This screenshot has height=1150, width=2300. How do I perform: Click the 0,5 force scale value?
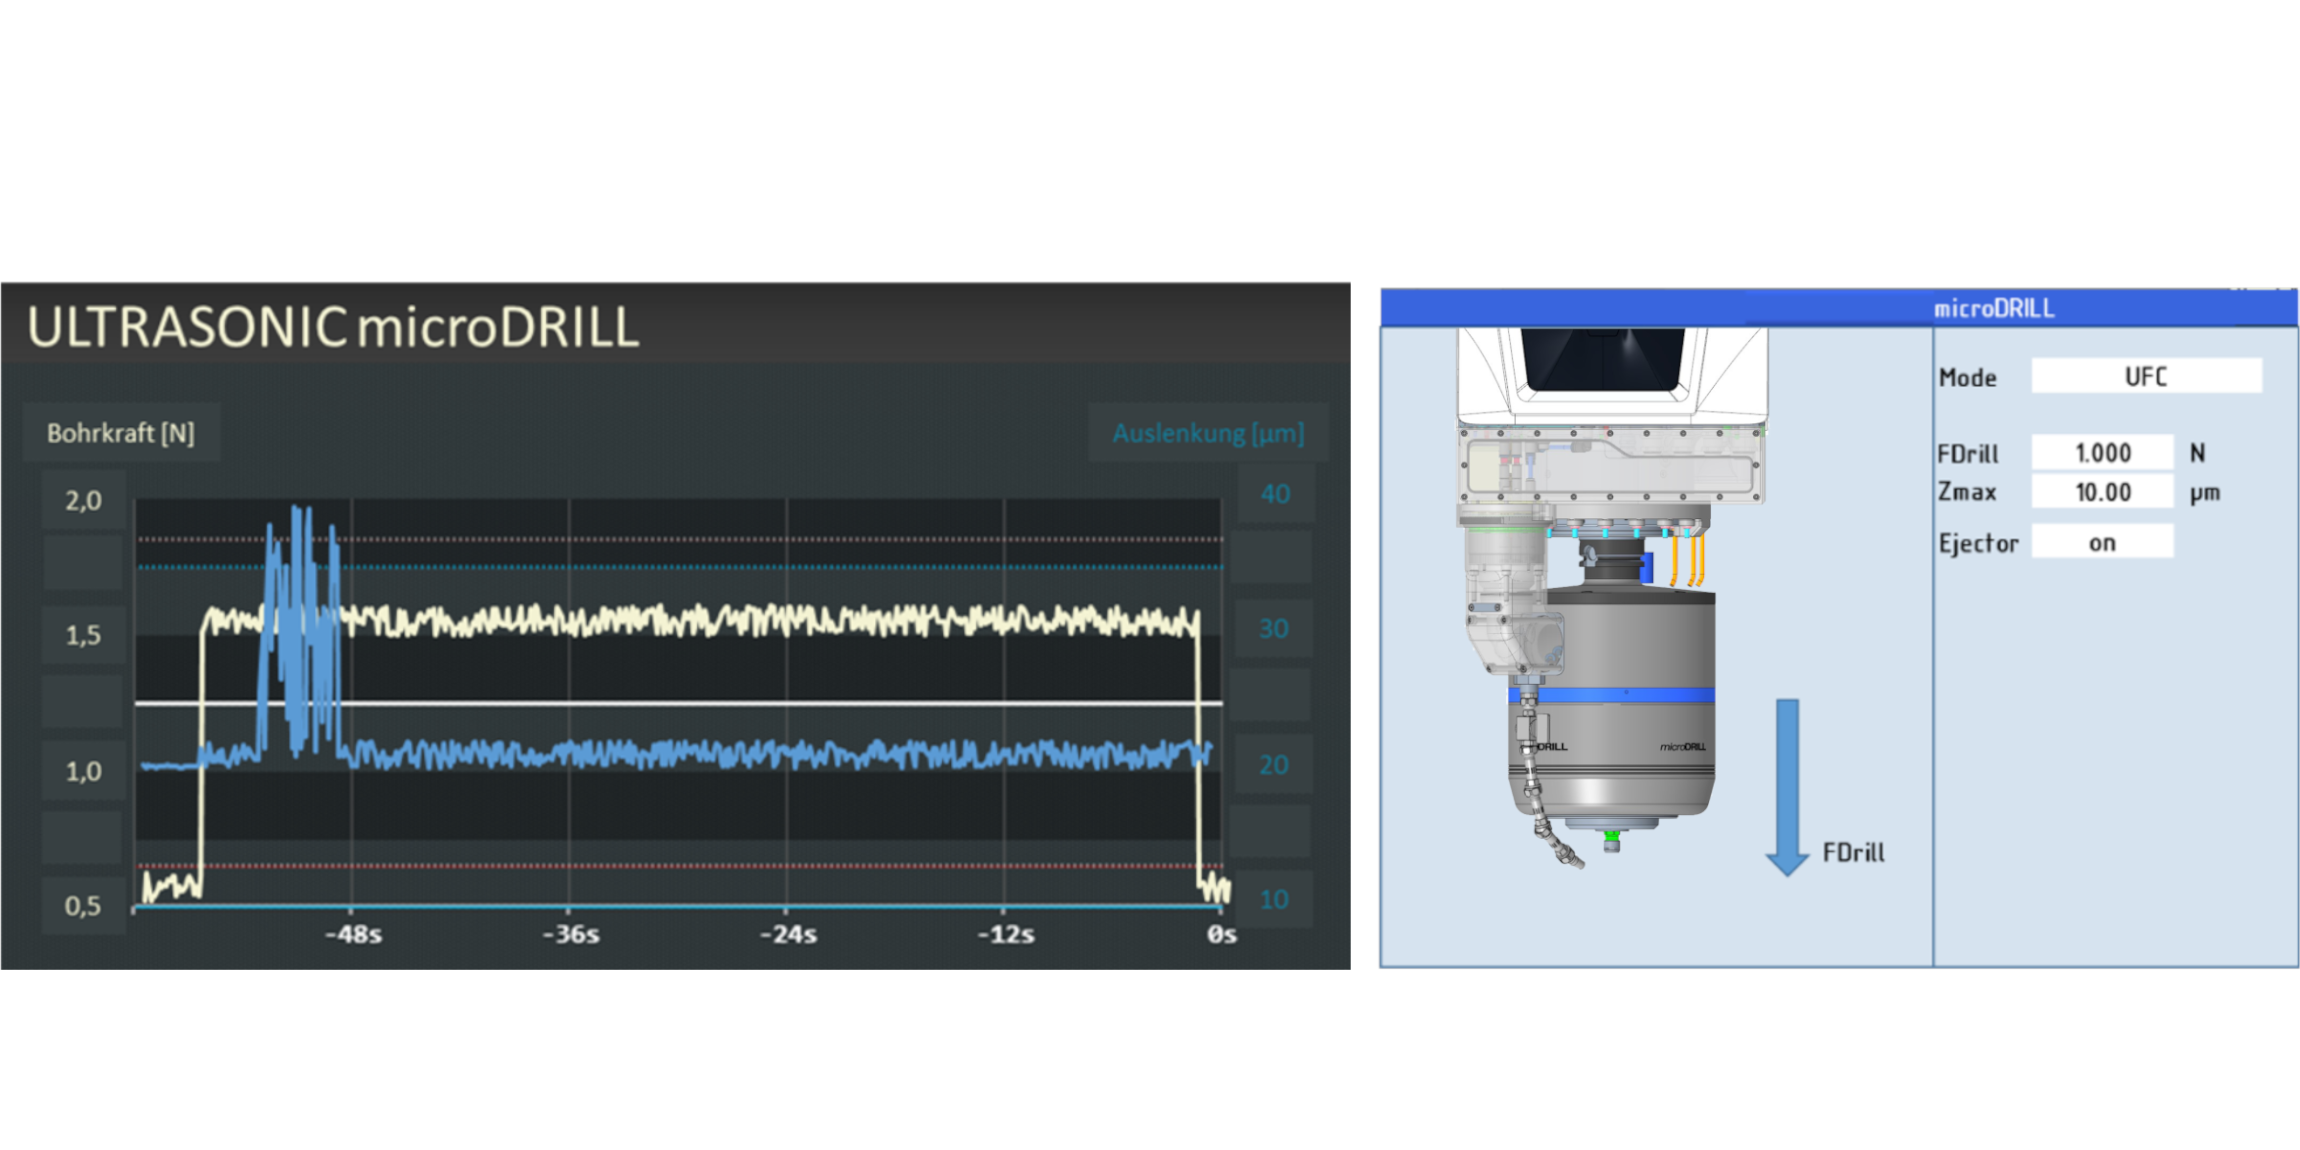[83, 906]
